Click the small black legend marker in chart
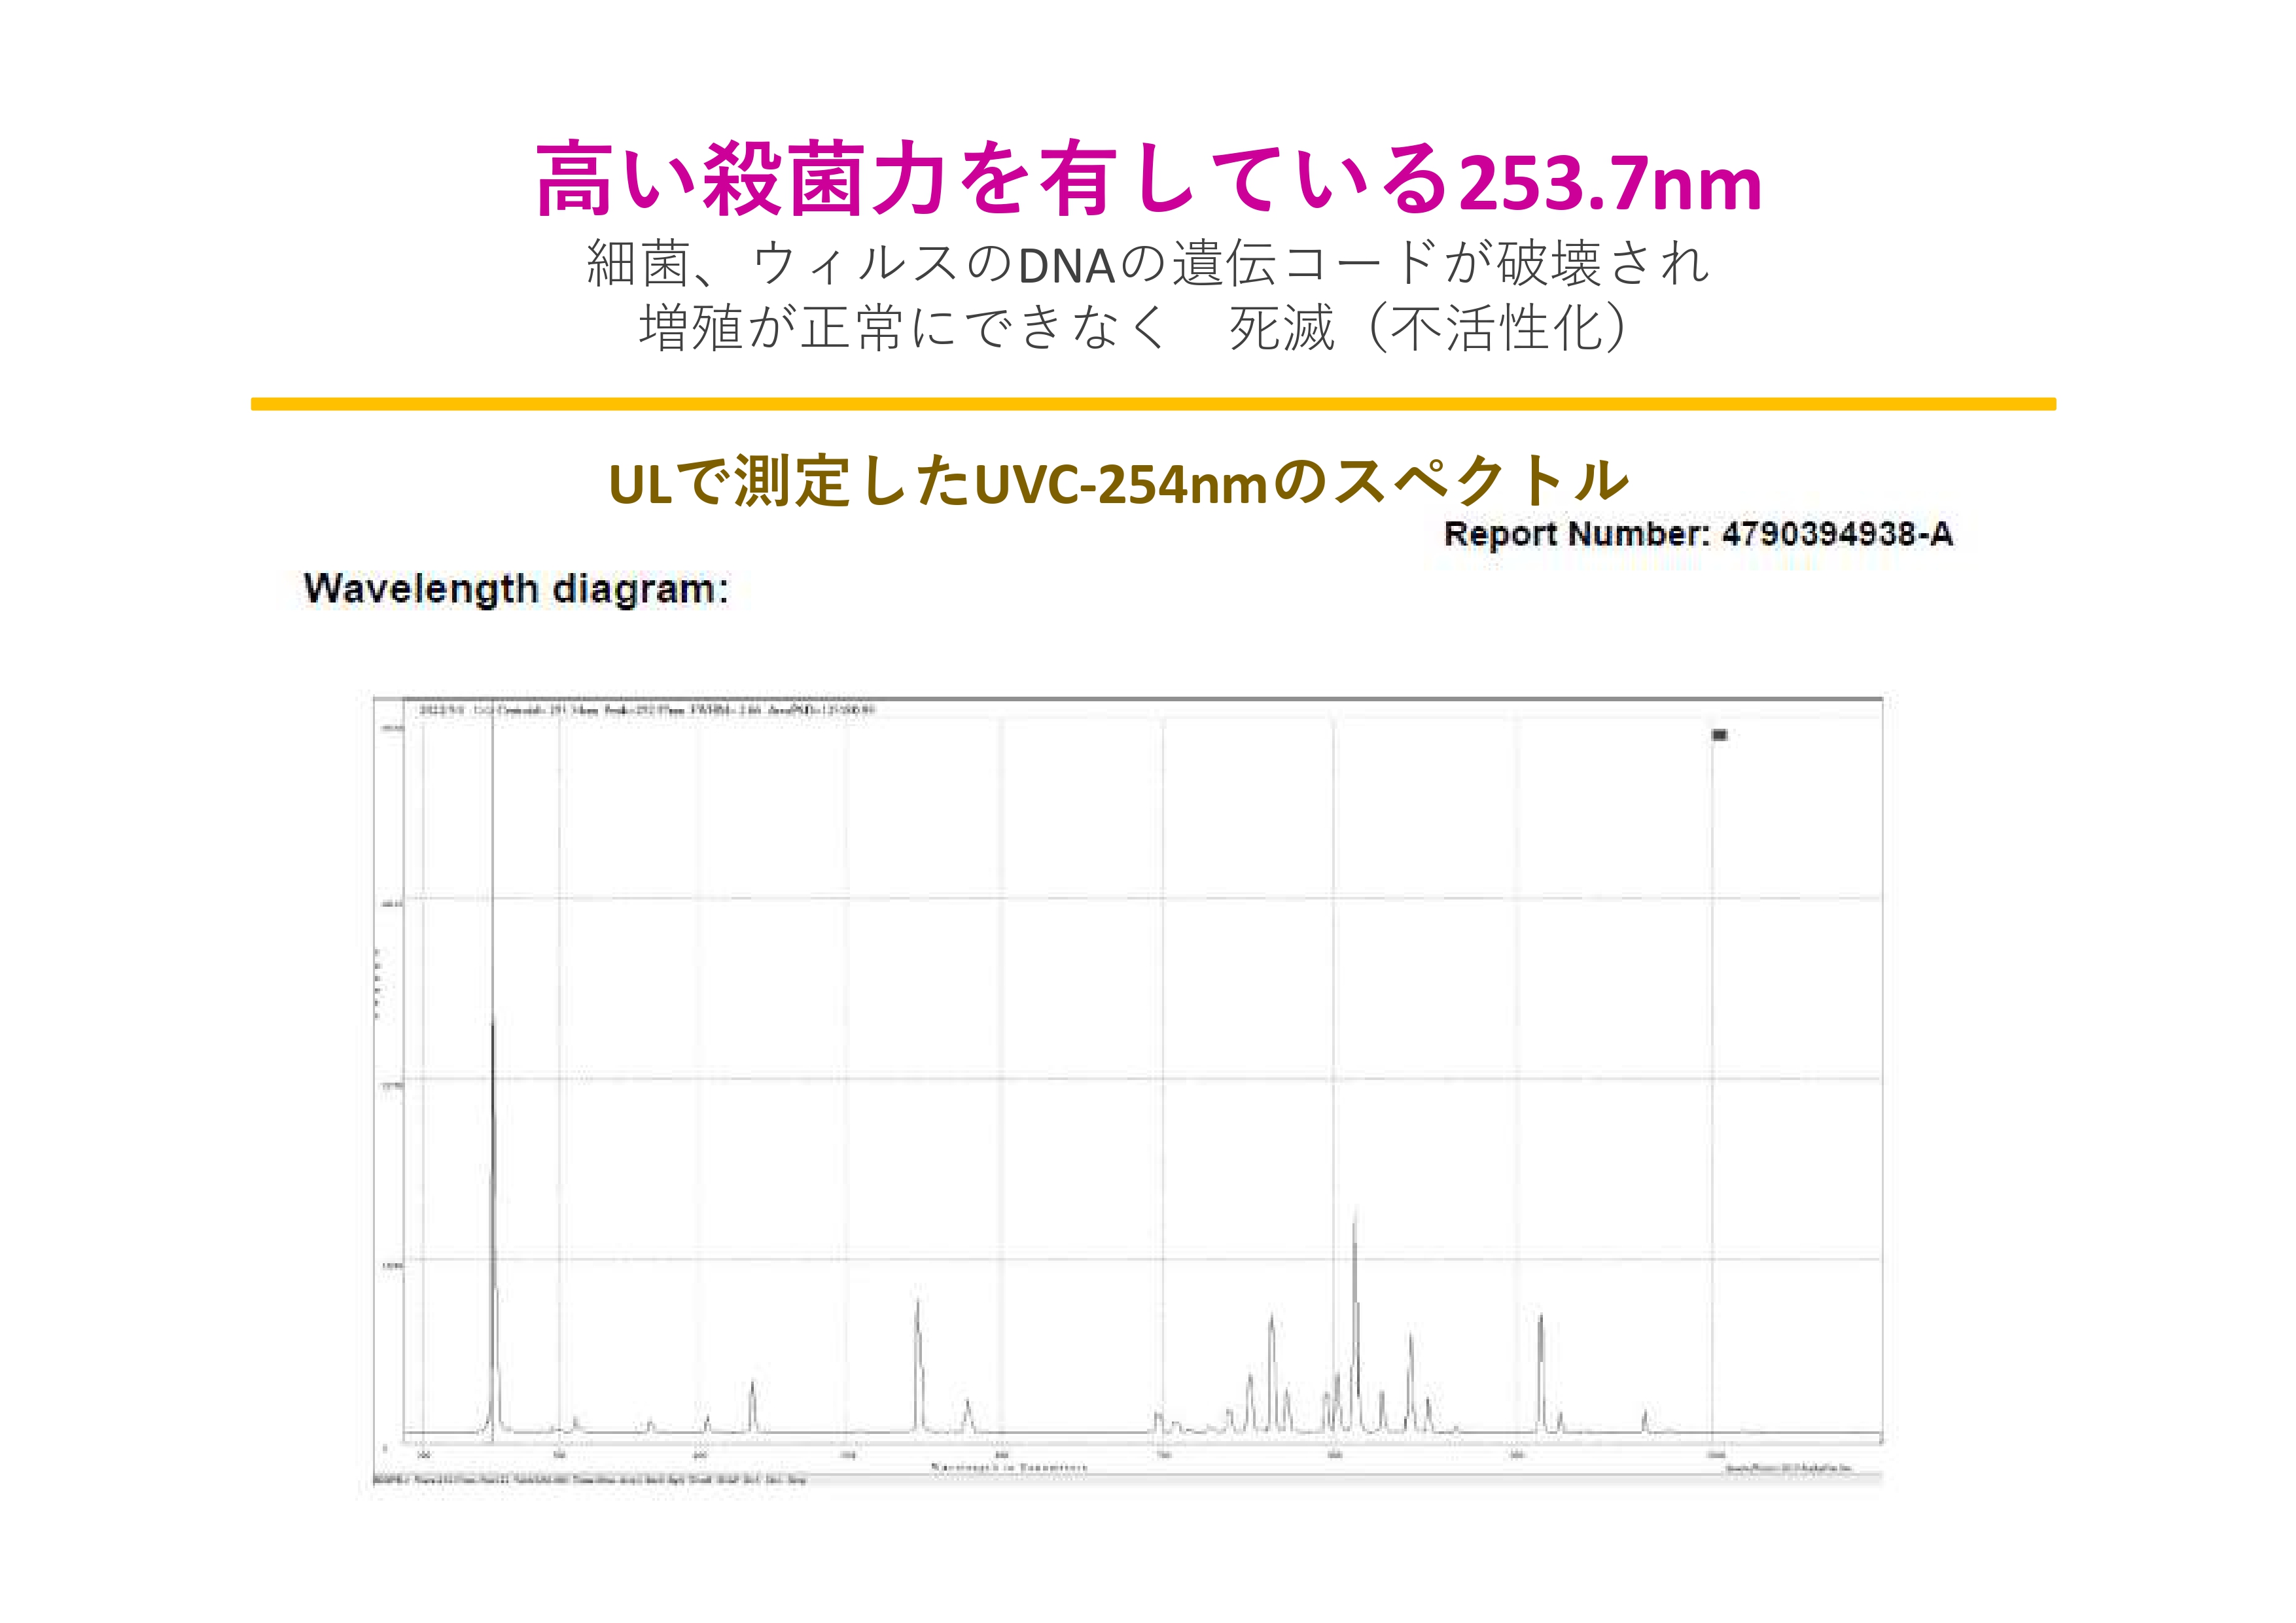This screenshot has width=2296, height=1623. [1719, 735]
